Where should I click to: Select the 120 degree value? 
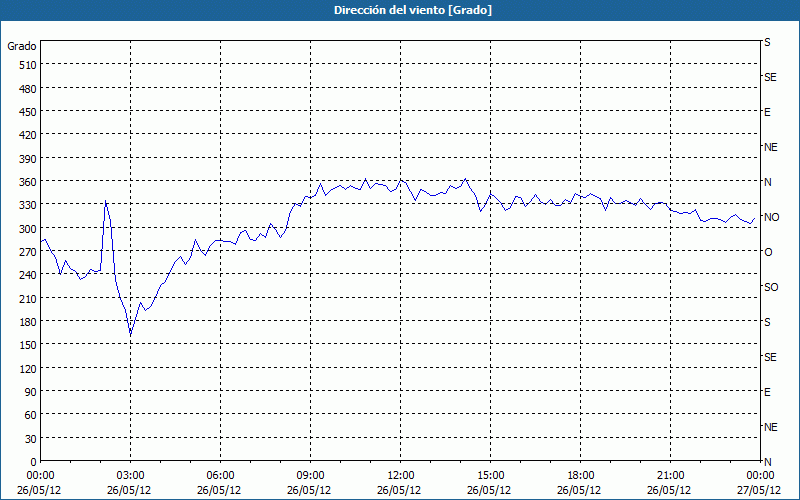pos(29,369)
